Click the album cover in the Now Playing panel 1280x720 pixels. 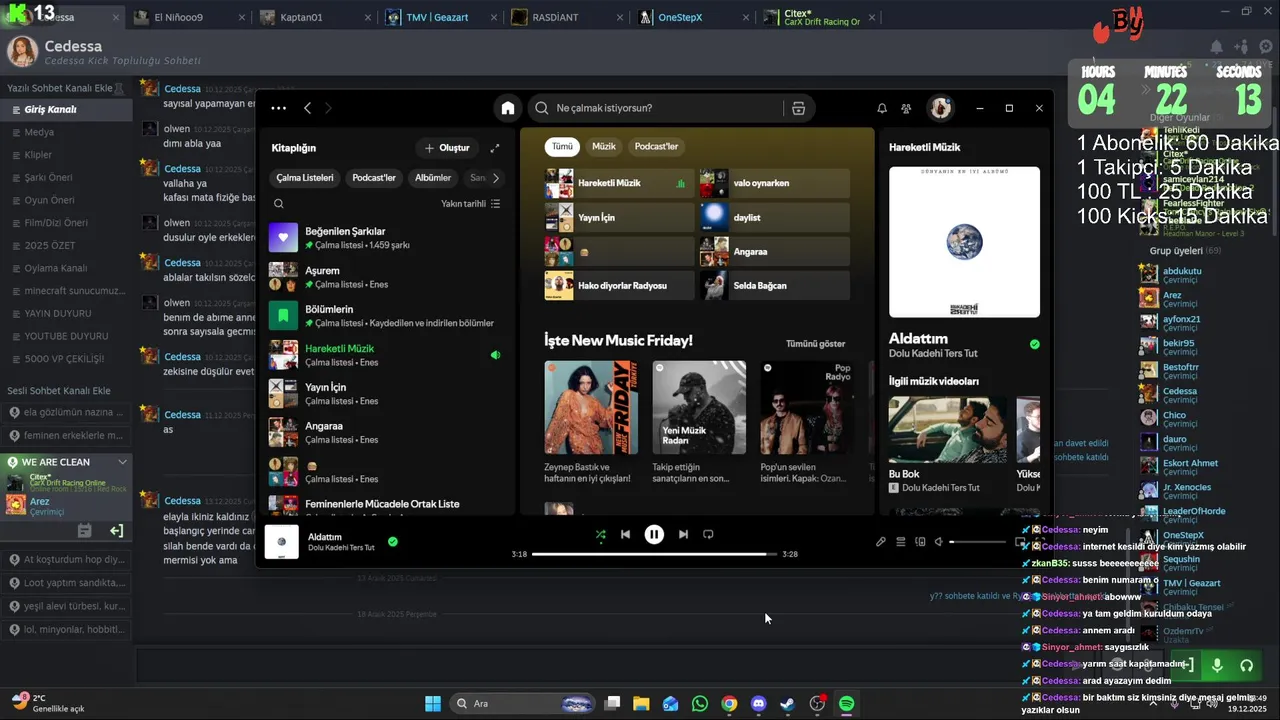pos(964,242)
